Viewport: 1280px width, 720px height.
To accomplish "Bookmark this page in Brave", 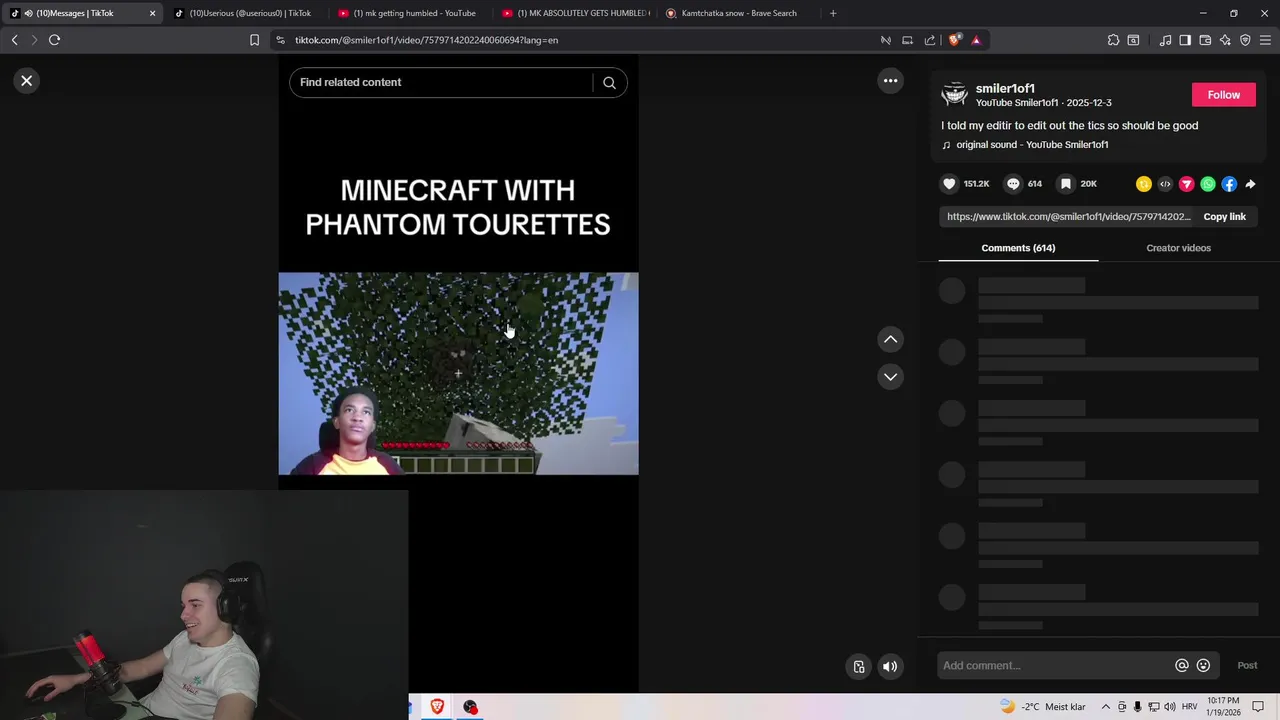I will pyautogui.click(x=254, y=40).
